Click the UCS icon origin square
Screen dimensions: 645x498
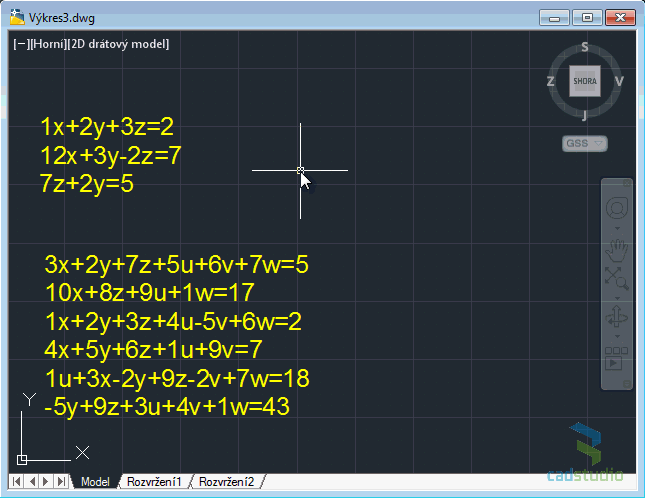[x=22, y=459]
